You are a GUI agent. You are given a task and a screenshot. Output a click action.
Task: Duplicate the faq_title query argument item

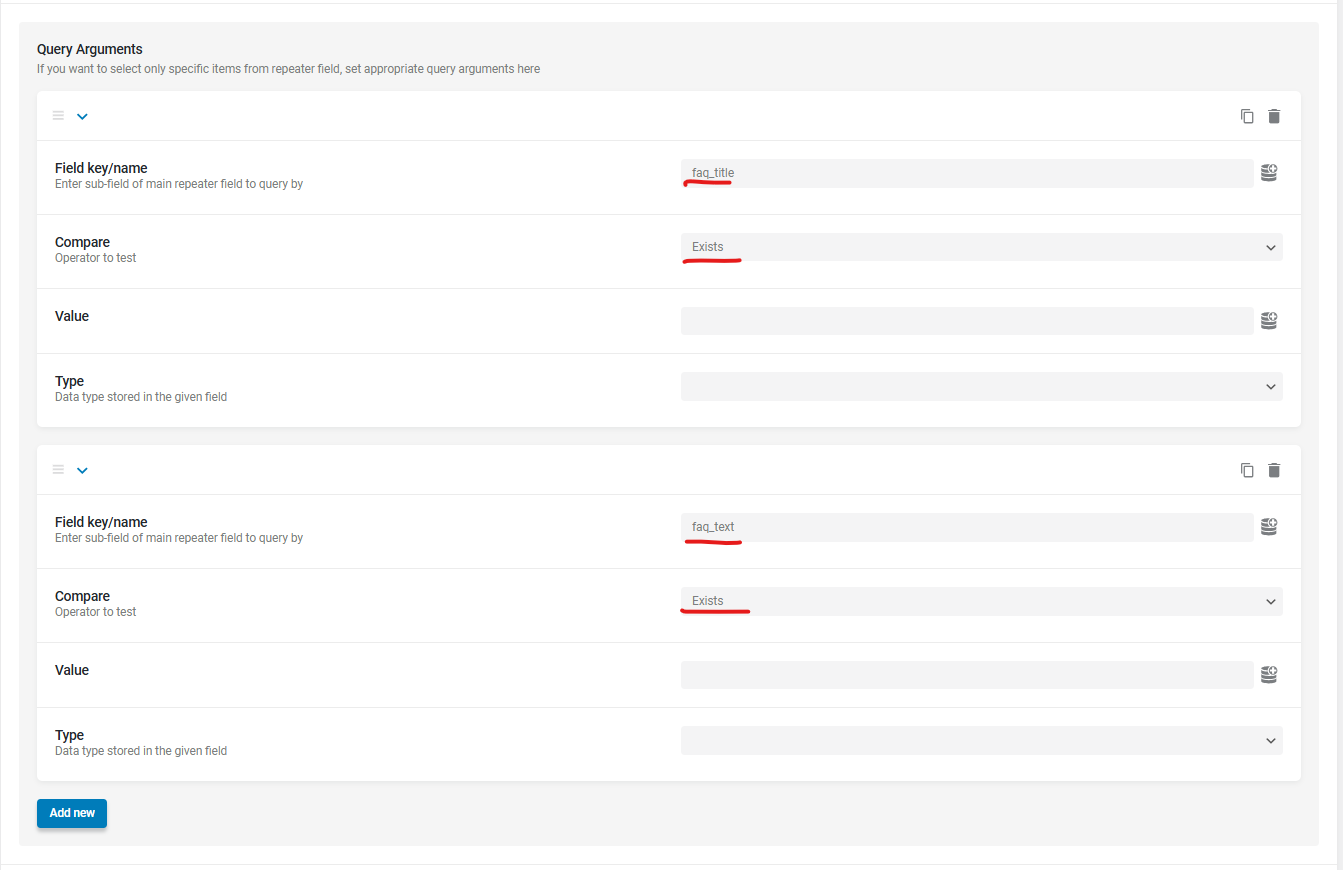[x=1247, y=116]
